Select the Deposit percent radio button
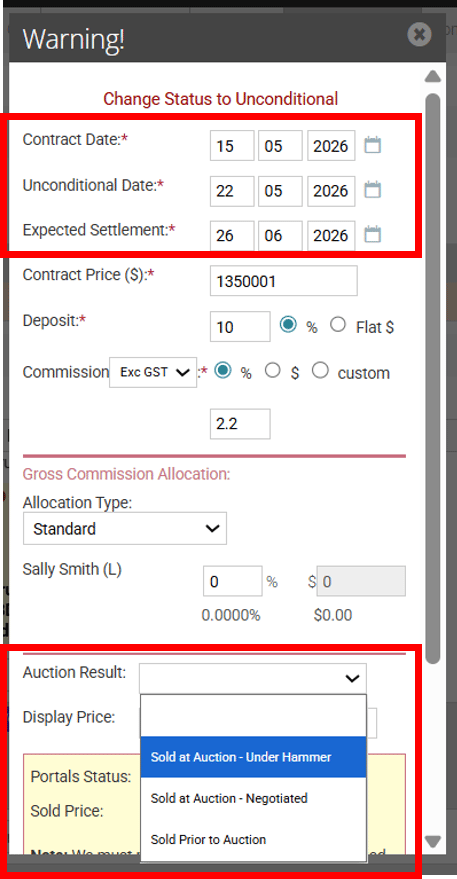This screenshot has width=457, height=879. 288,325
